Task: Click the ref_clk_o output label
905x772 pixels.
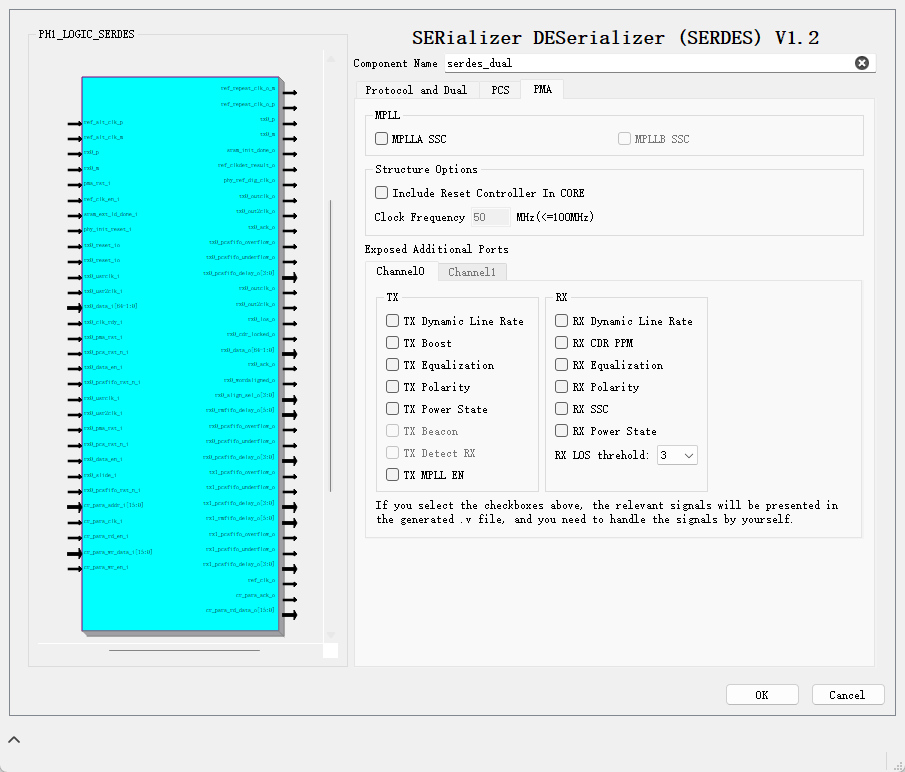Action: [x=261, y=580]
